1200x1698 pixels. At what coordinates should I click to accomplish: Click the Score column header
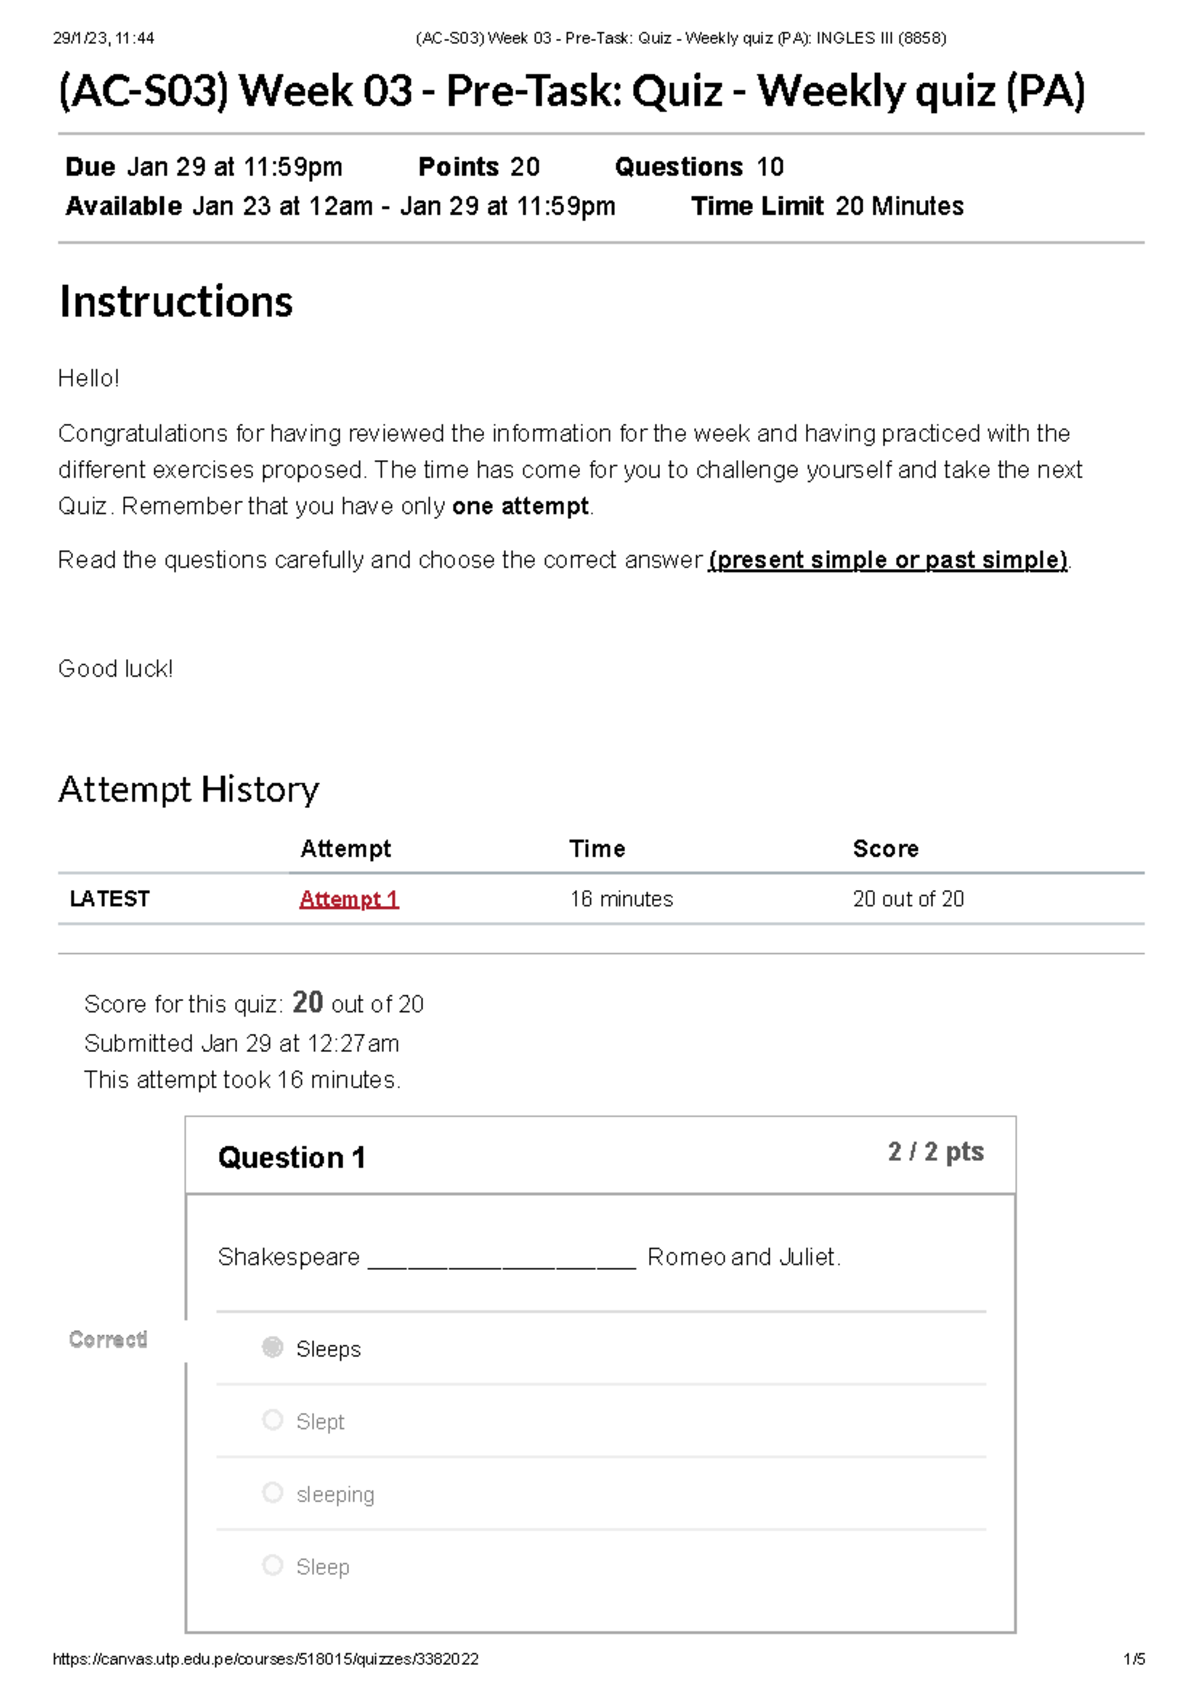tap(885, 849)
